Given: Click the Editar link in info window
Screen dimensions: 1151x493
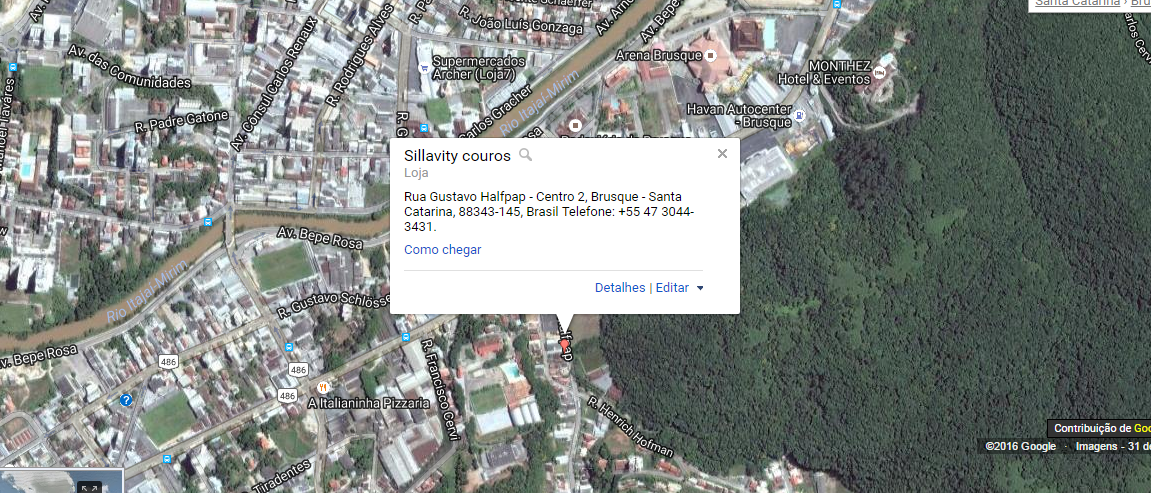Looking at the screenshot, I should (x=672, y=288).
